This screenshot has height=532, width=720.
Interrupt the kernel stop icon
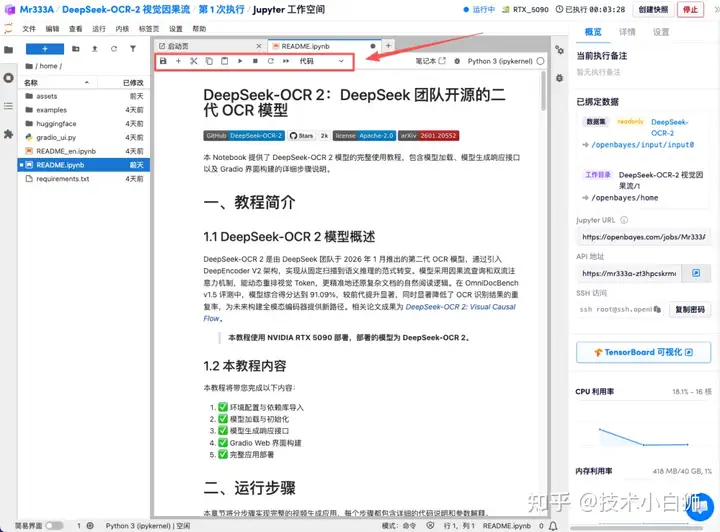[255, 61]
